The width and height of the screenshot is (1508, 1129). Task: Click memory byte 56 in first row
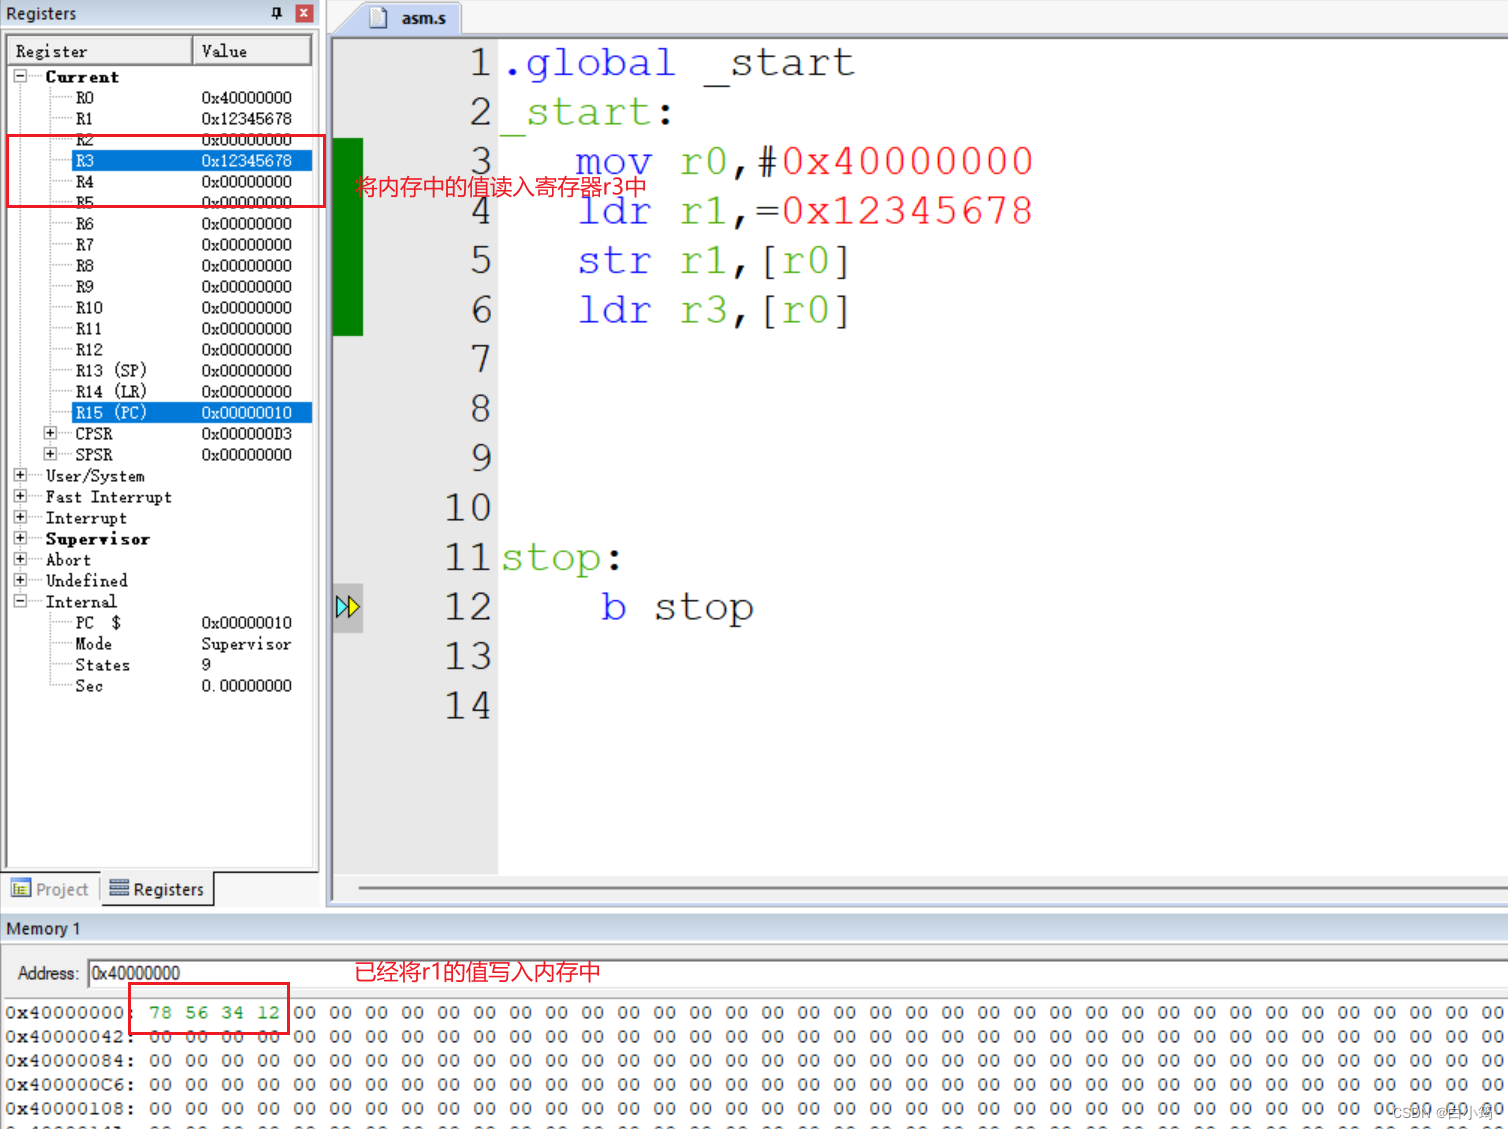pyautogui.click(x=196, y=1012)
